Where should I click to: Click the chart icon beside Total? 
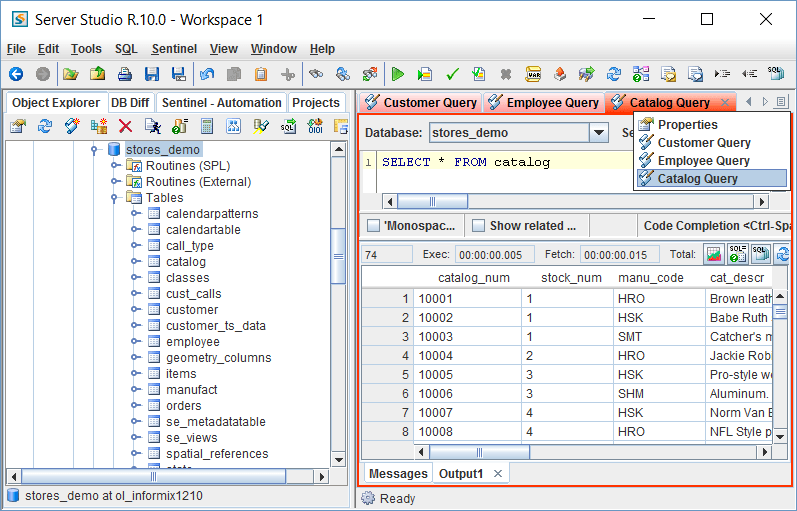pos(714,254)
